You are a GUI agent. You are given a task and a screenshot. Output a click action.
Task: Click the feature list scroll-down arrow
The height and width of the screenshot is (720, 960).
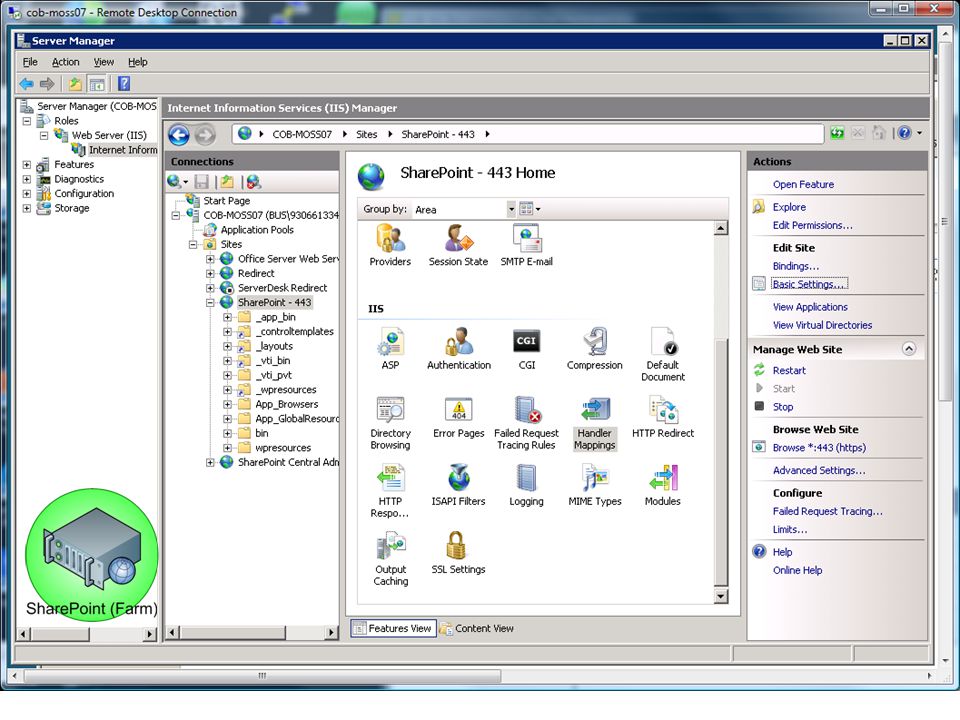[721, 596]
